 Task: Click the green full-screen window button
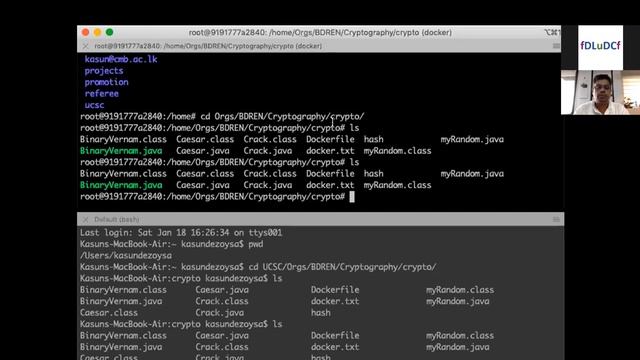[109, 32]
